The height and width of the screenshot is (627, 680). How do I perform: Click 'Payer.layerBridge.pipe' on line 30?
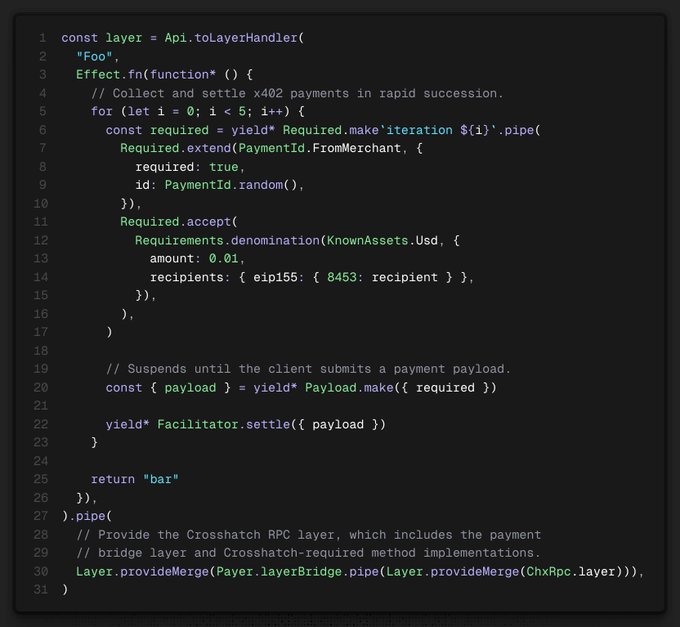click(x=297, y=571)
